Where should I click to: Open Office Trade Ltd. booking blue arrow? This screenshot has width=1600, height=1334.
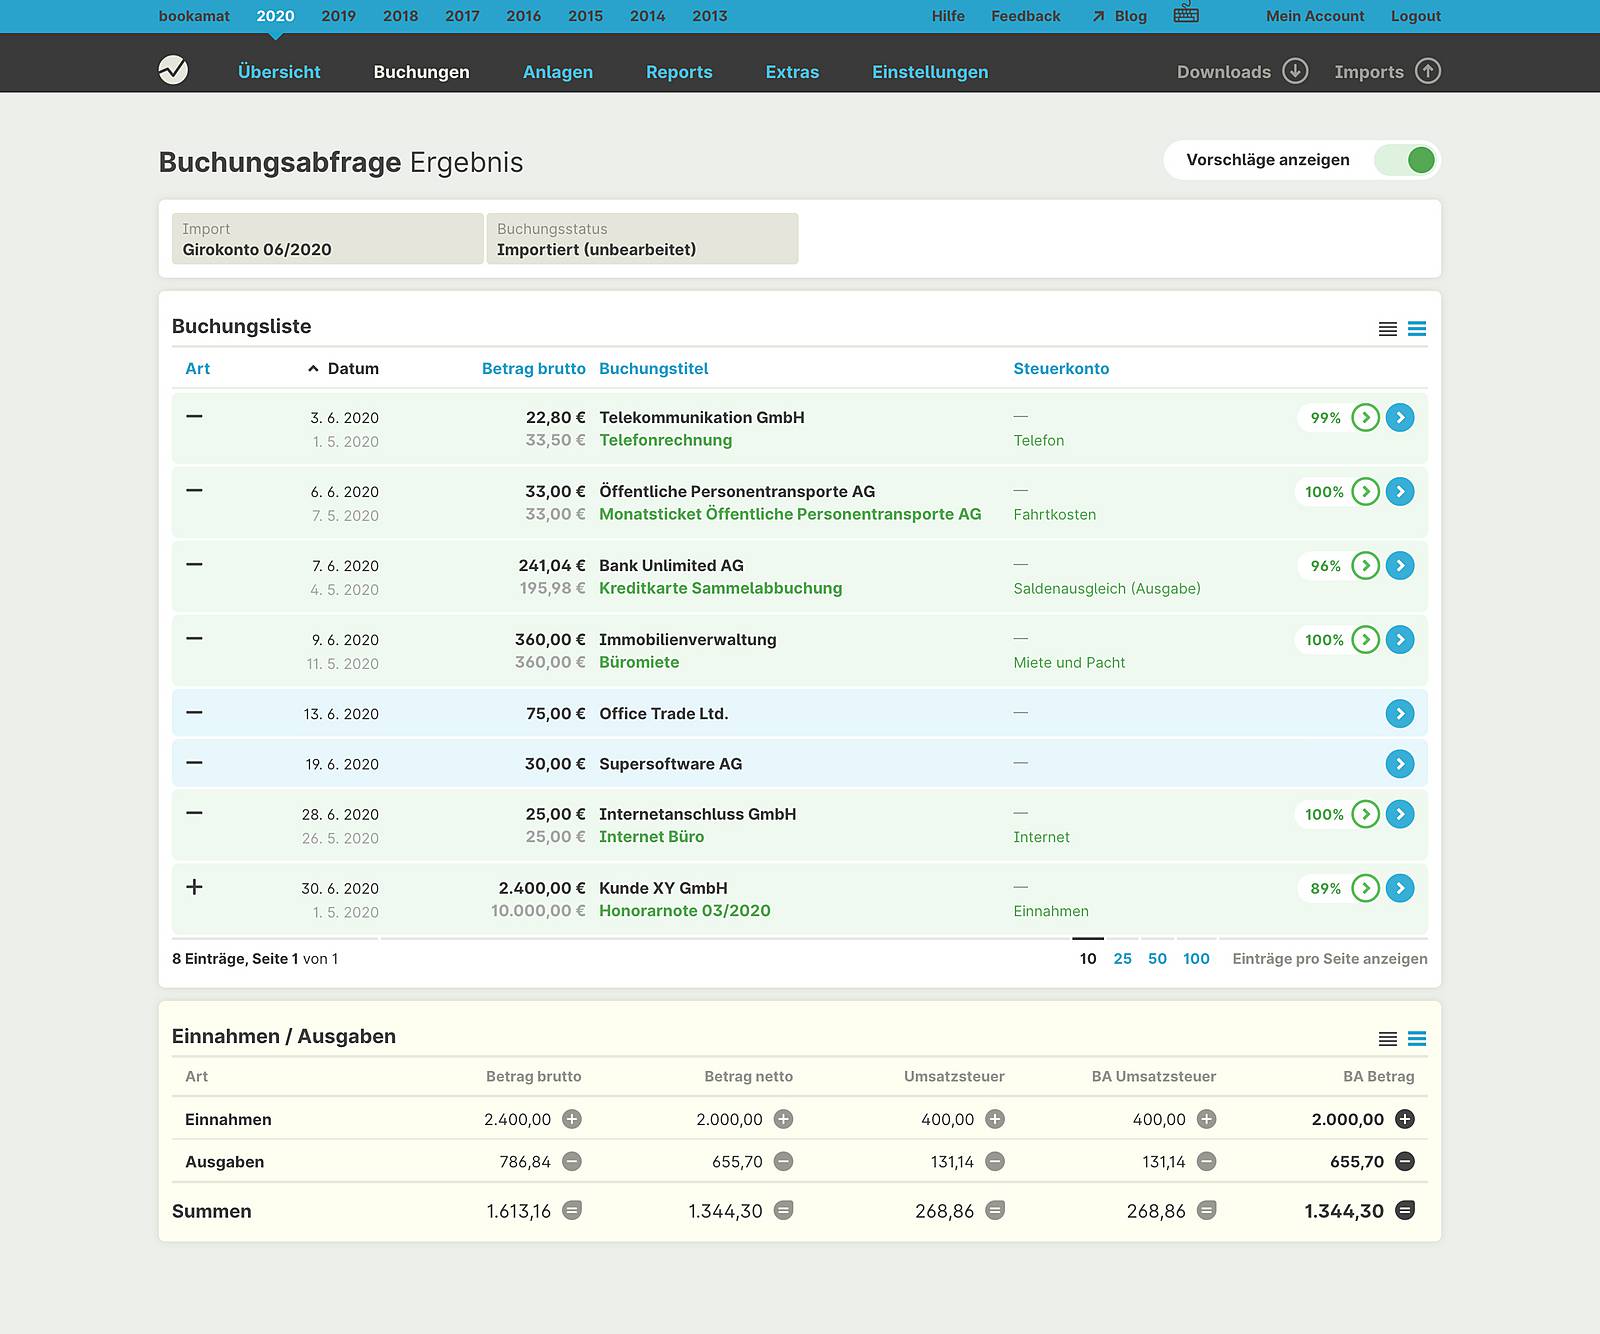pyautogui.click(x=1400, y=714)
